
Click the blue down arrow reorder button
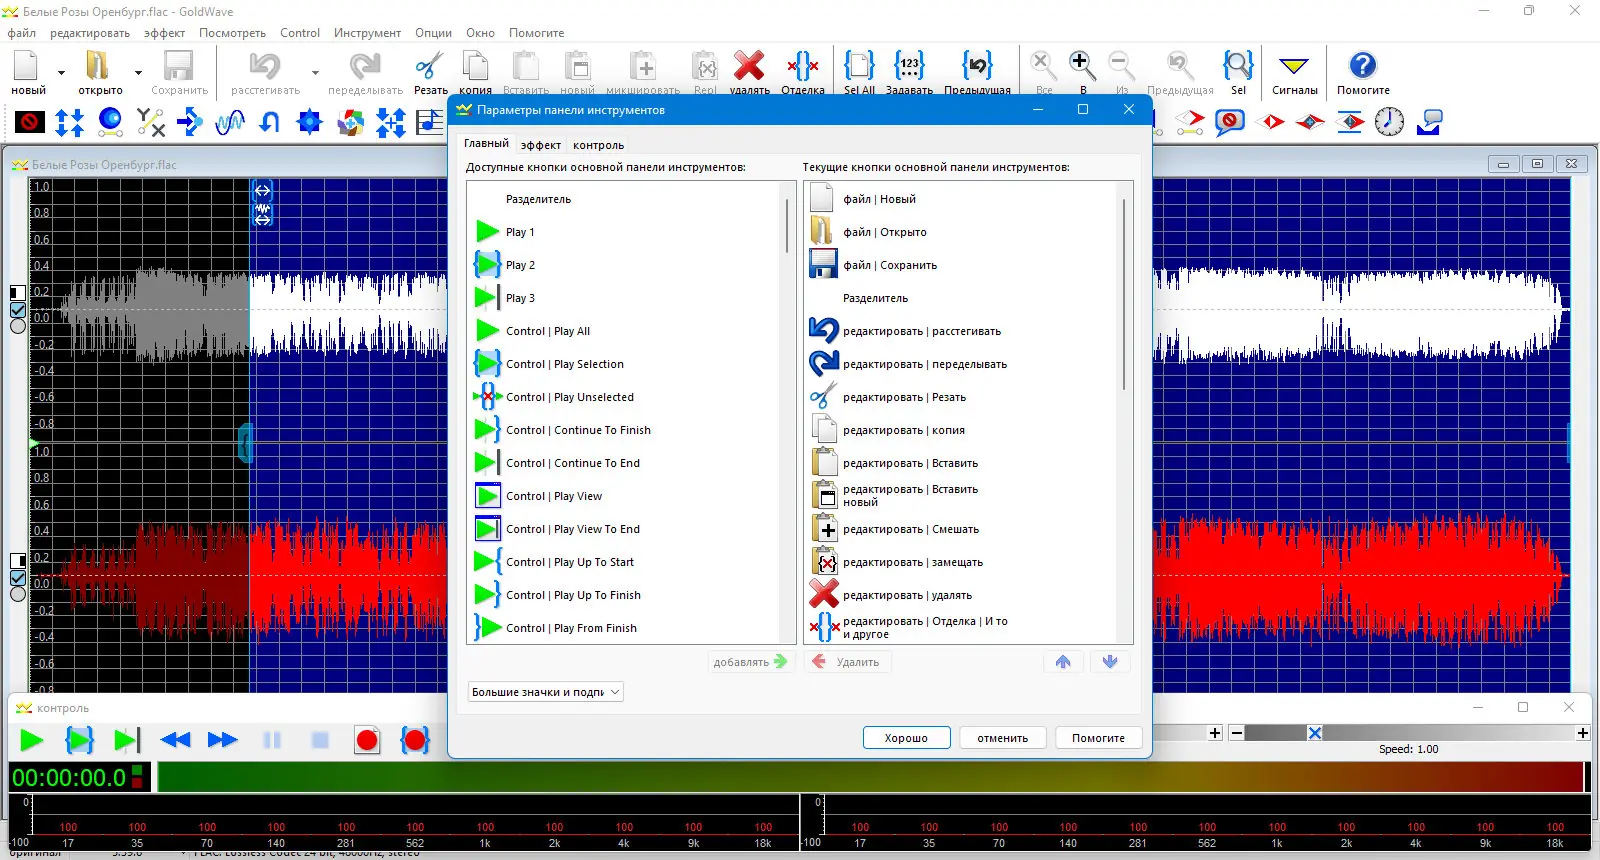click(1109, 662)
